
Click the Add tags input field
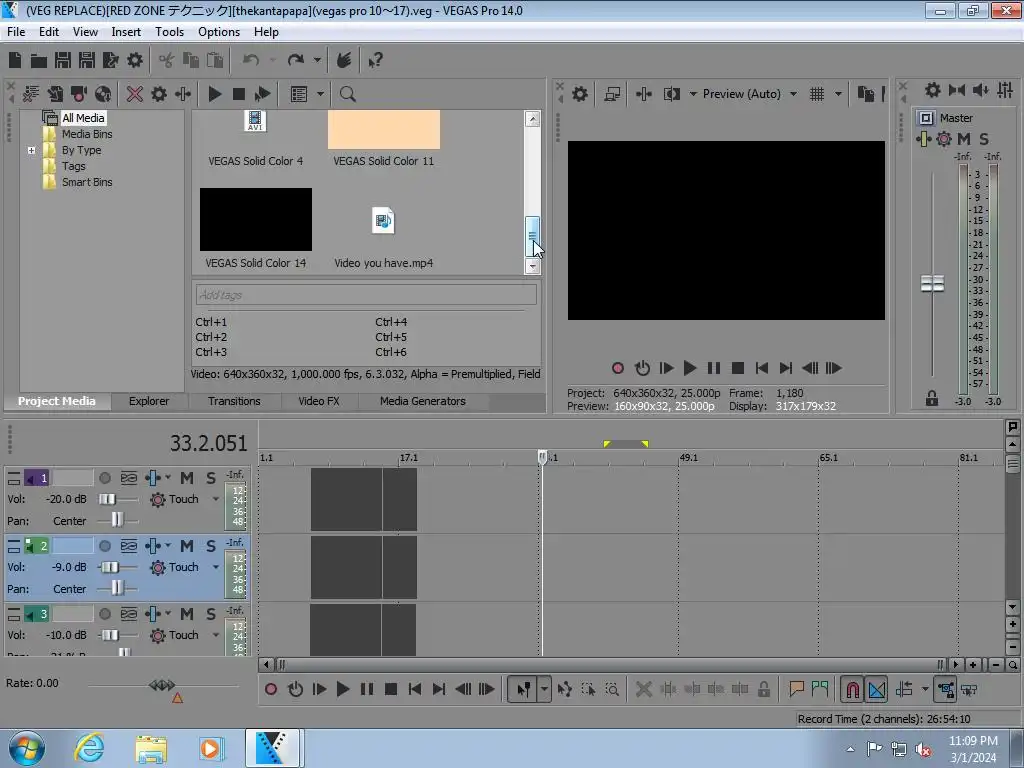tap(366, 295)
